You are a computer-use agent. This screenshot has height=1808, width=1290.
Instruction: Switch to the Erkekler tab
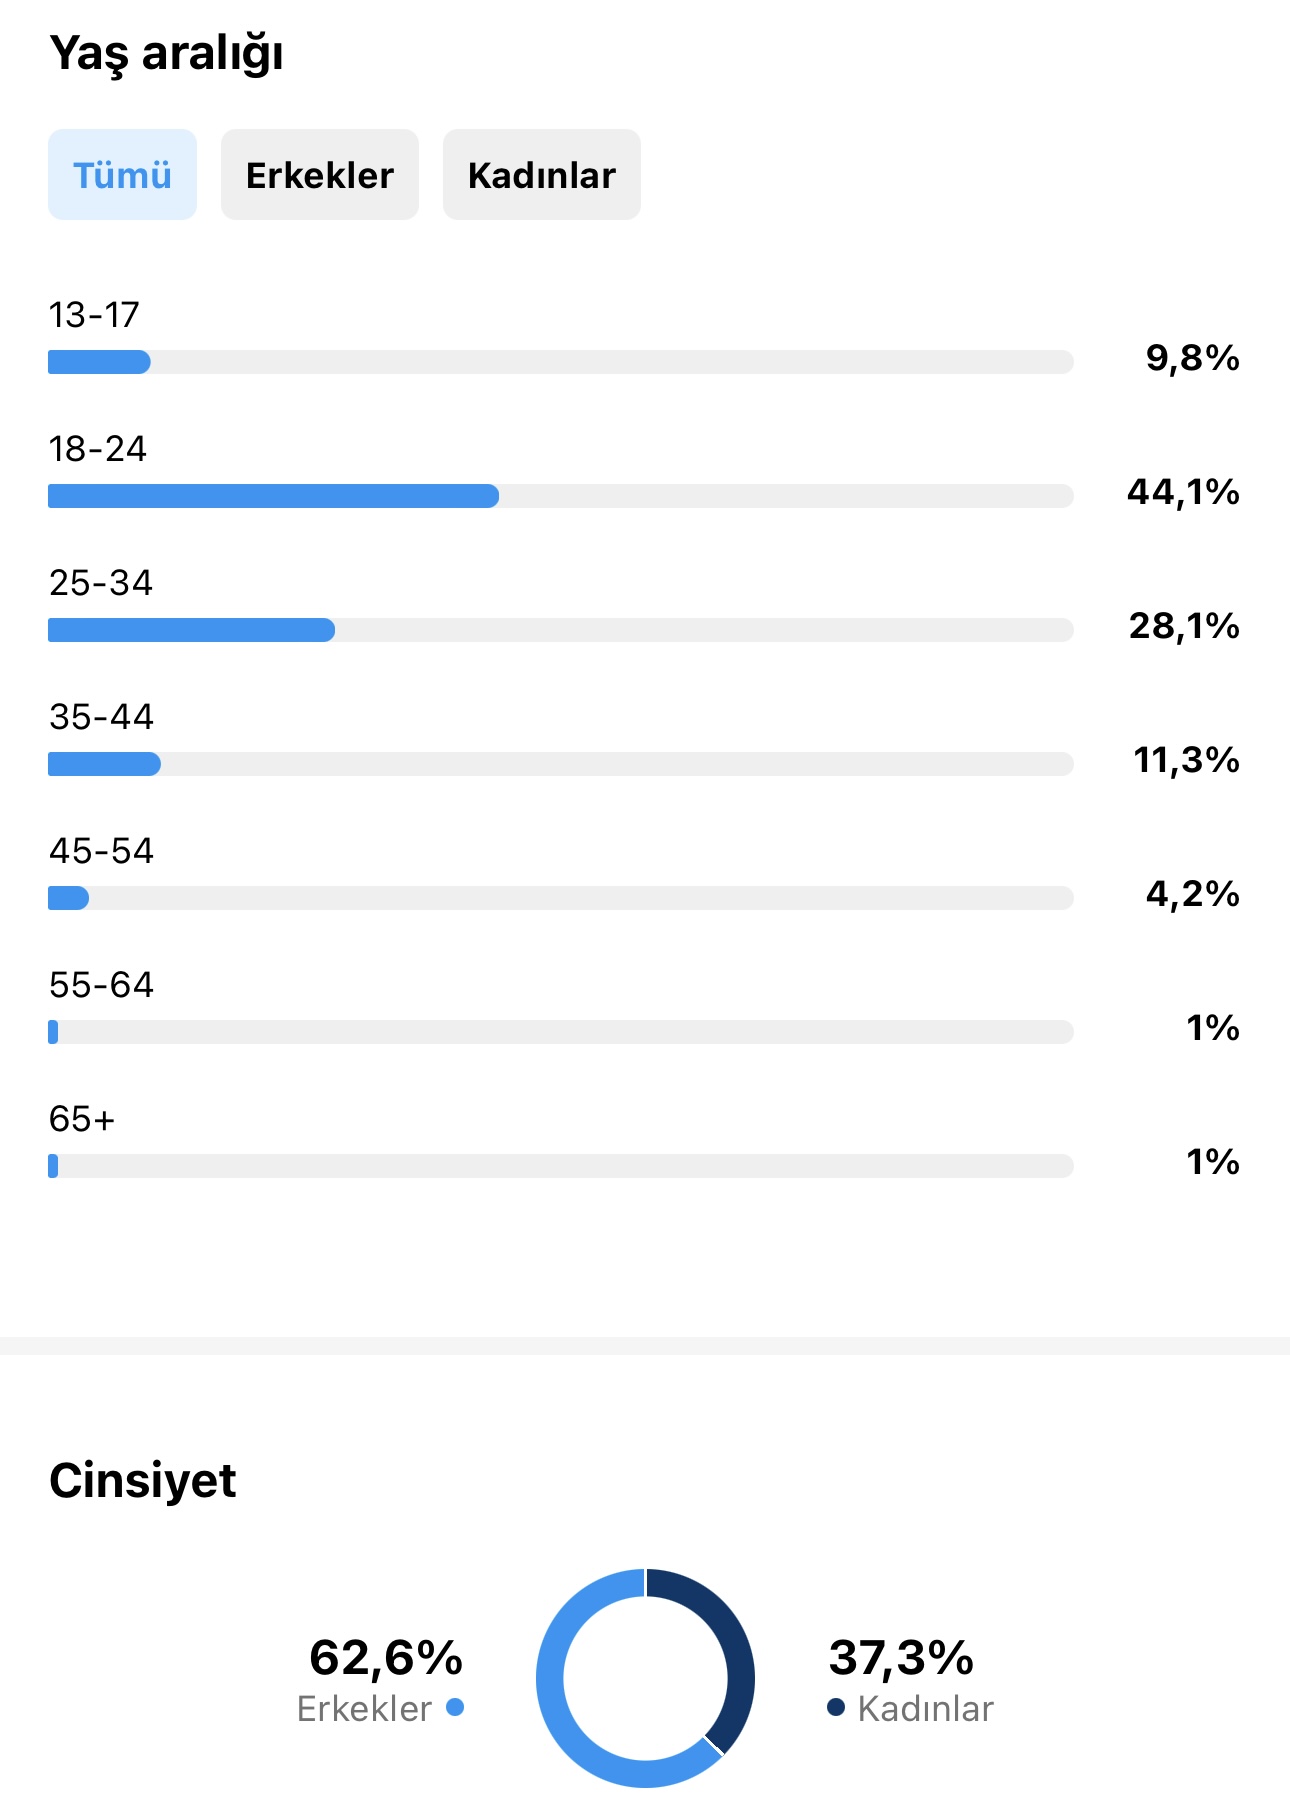(x=319, y=175)
